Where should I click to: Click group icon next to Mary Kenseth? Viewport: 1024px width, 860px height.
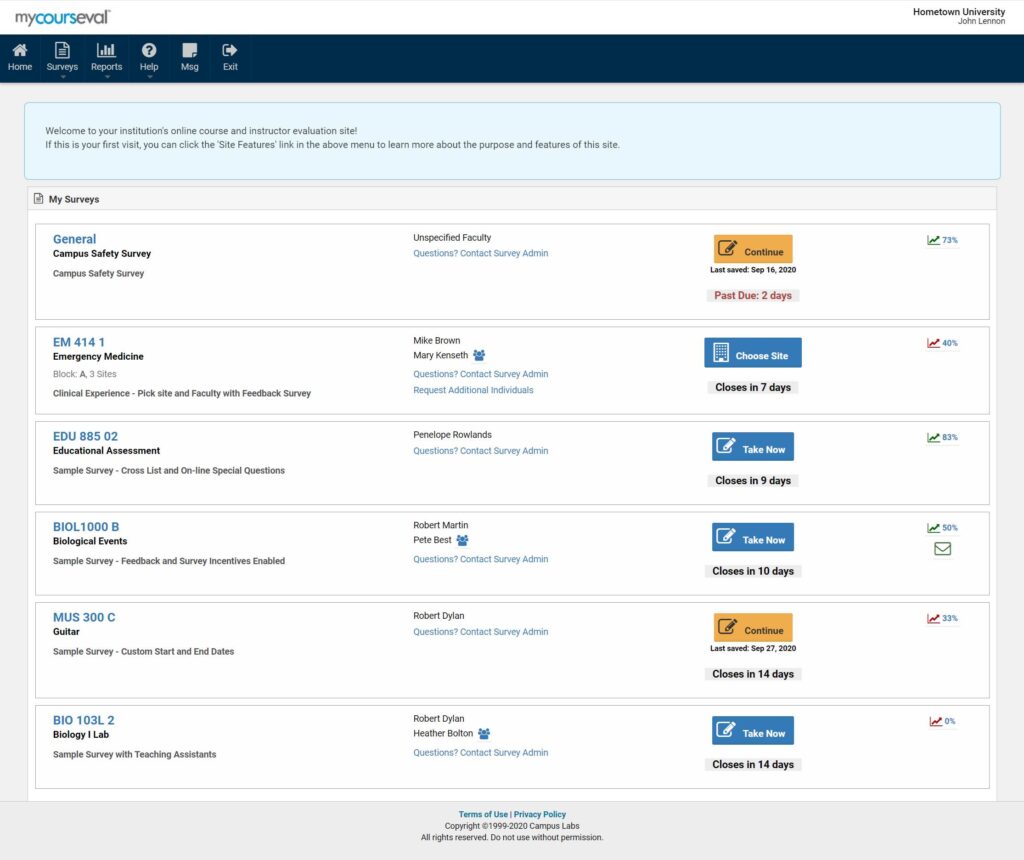tap(479, 355)
